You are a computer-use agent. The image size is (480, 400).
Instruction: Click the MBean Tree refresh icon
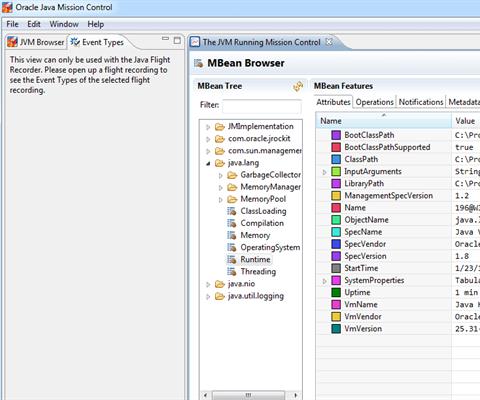pos(298,86)
